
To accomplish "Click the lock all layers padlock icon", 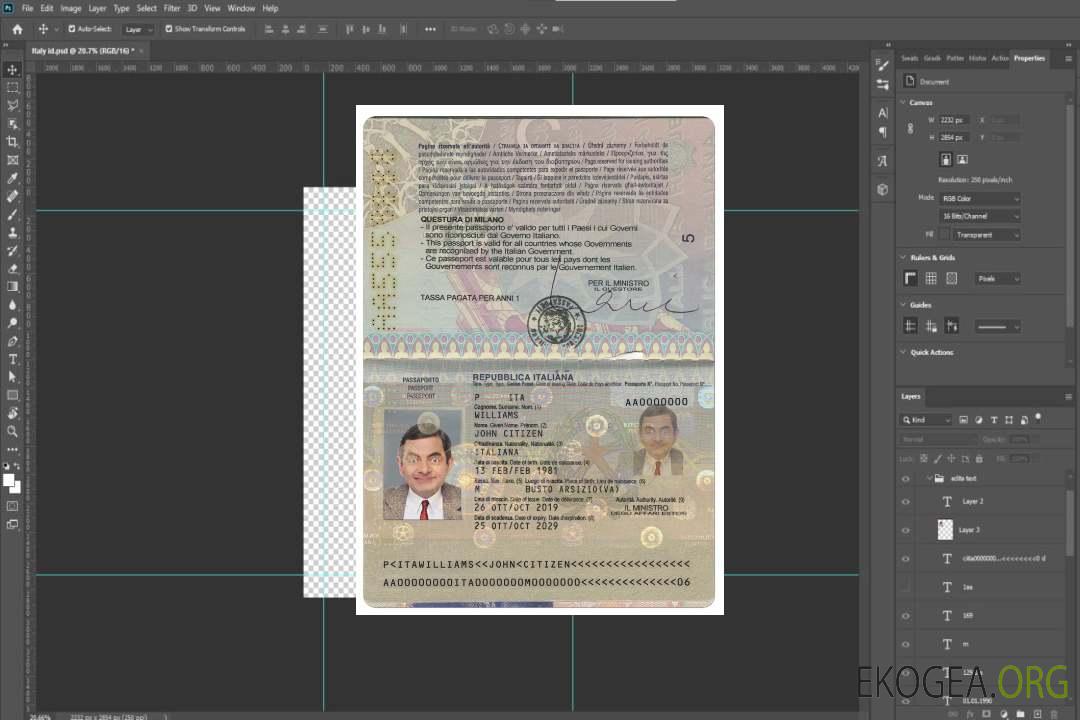I will point(979,459).
